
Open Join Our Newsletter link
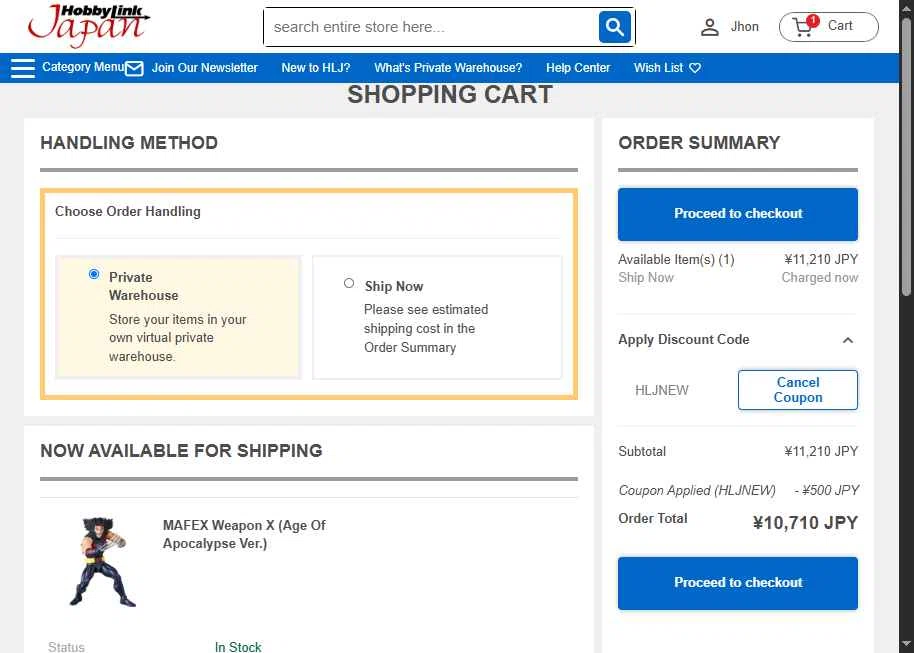click(205, 68)
